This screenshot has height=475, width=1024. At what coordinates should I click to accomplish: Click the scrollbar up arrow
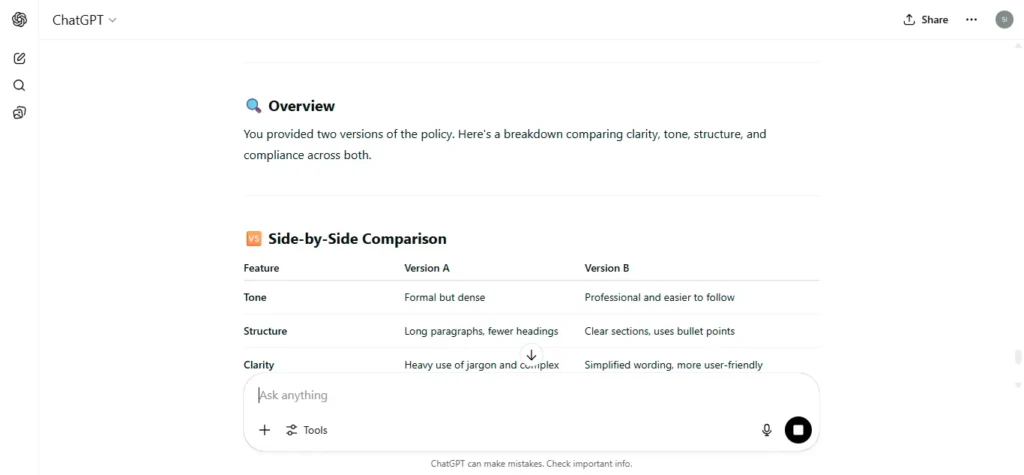[x=1017, y=46]
